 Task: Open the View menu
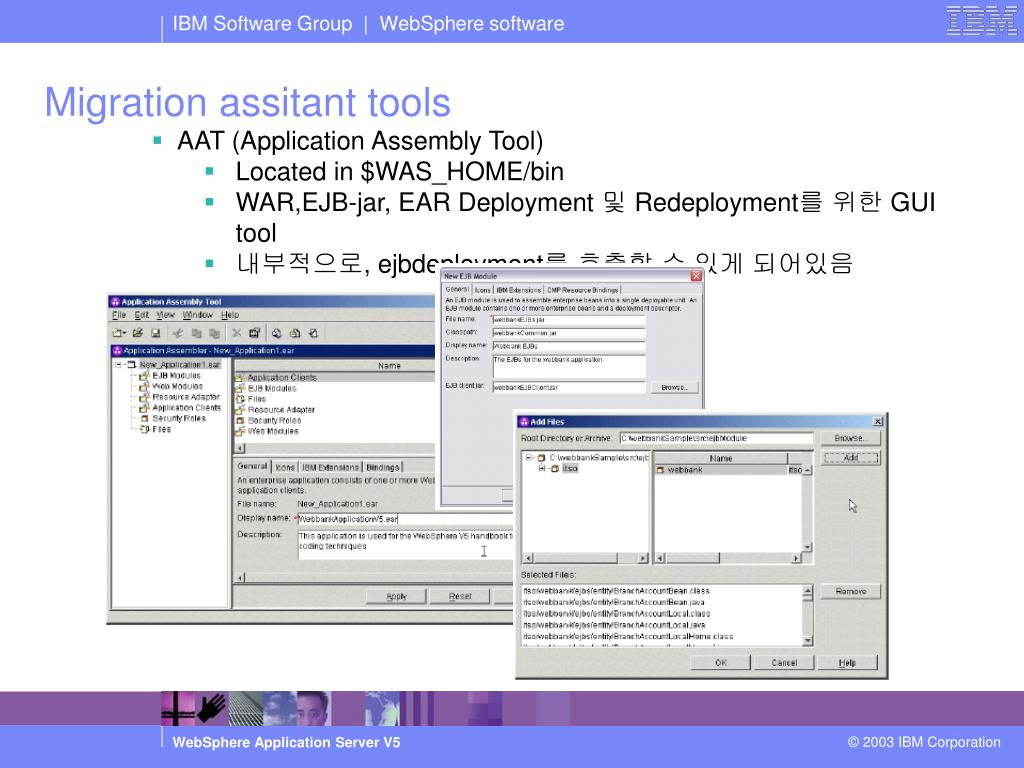pyautogui.click(x=165, y=315)
